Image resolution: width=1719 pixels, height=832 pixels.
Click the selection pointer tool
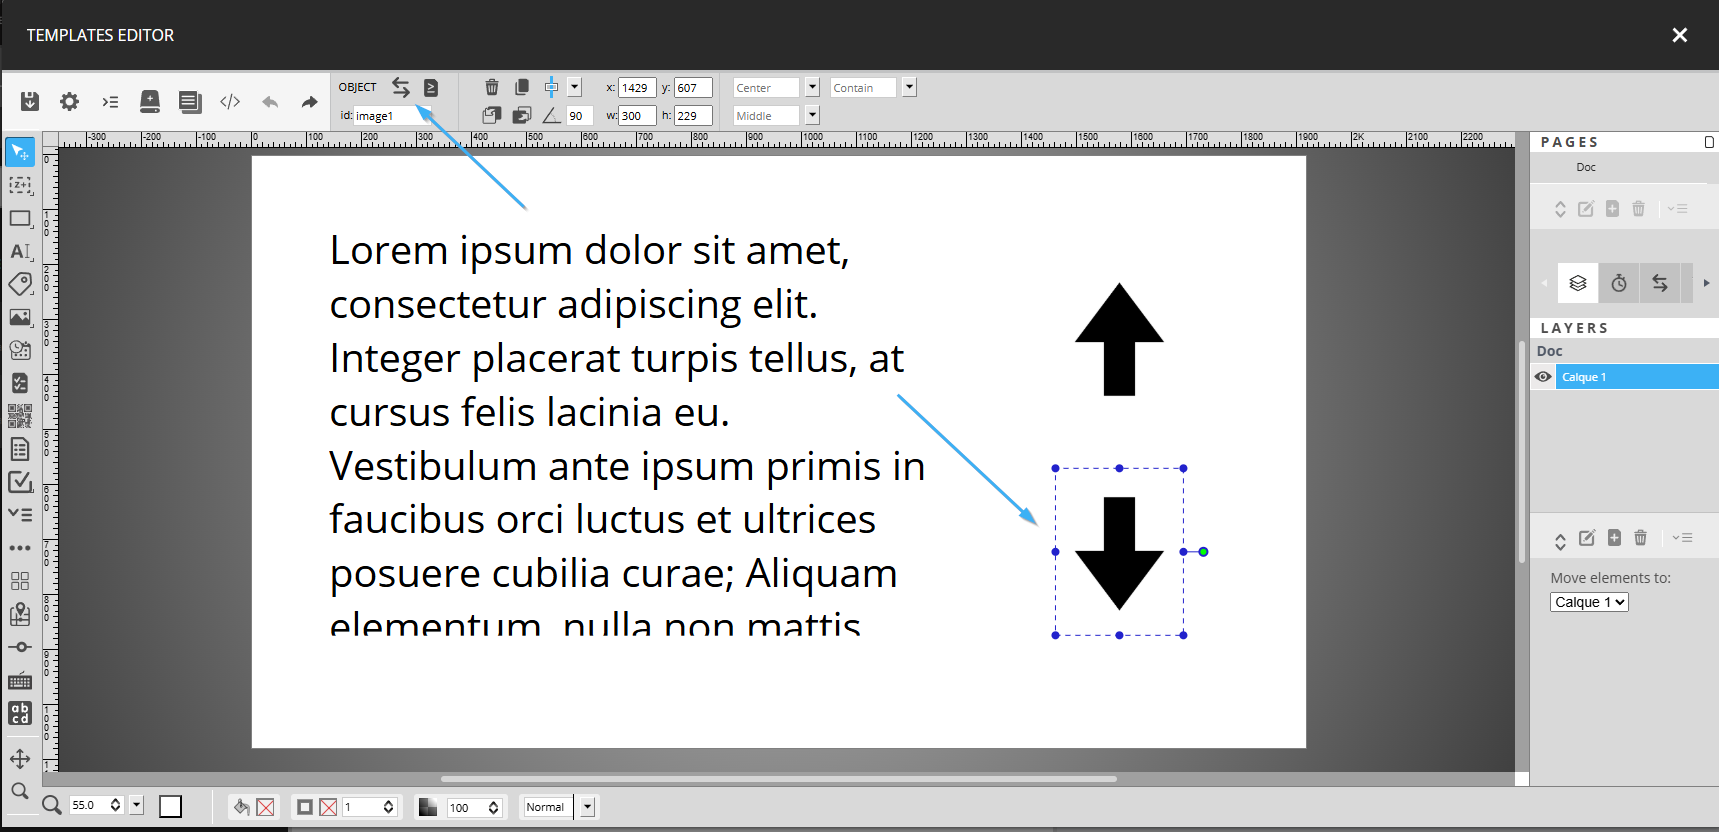point(20,152)
